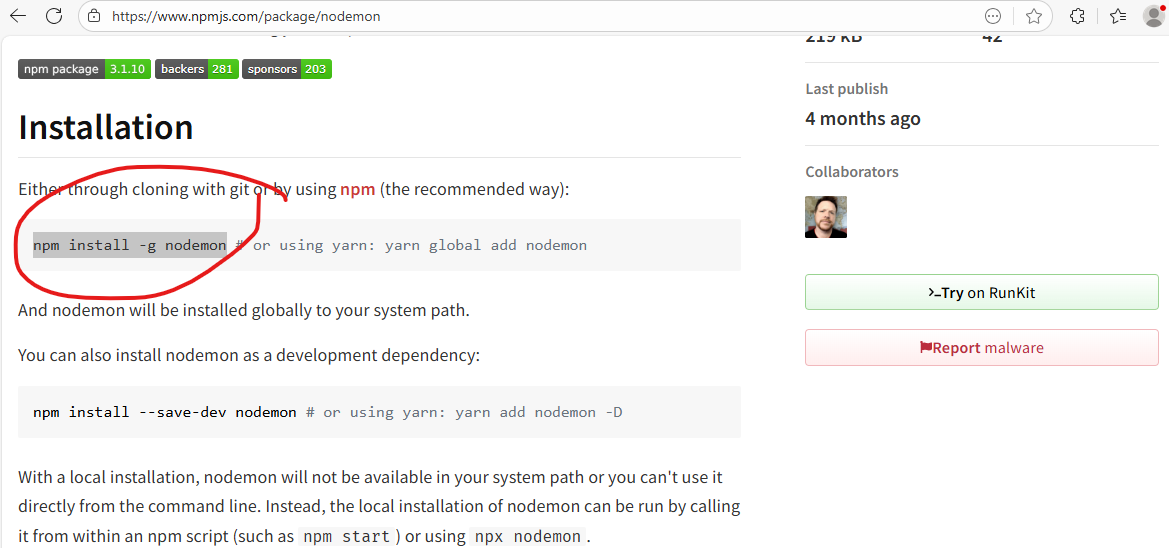Go back to the previous page
This screenshot has width=1169, height=548.
click(x=18, y=16)
